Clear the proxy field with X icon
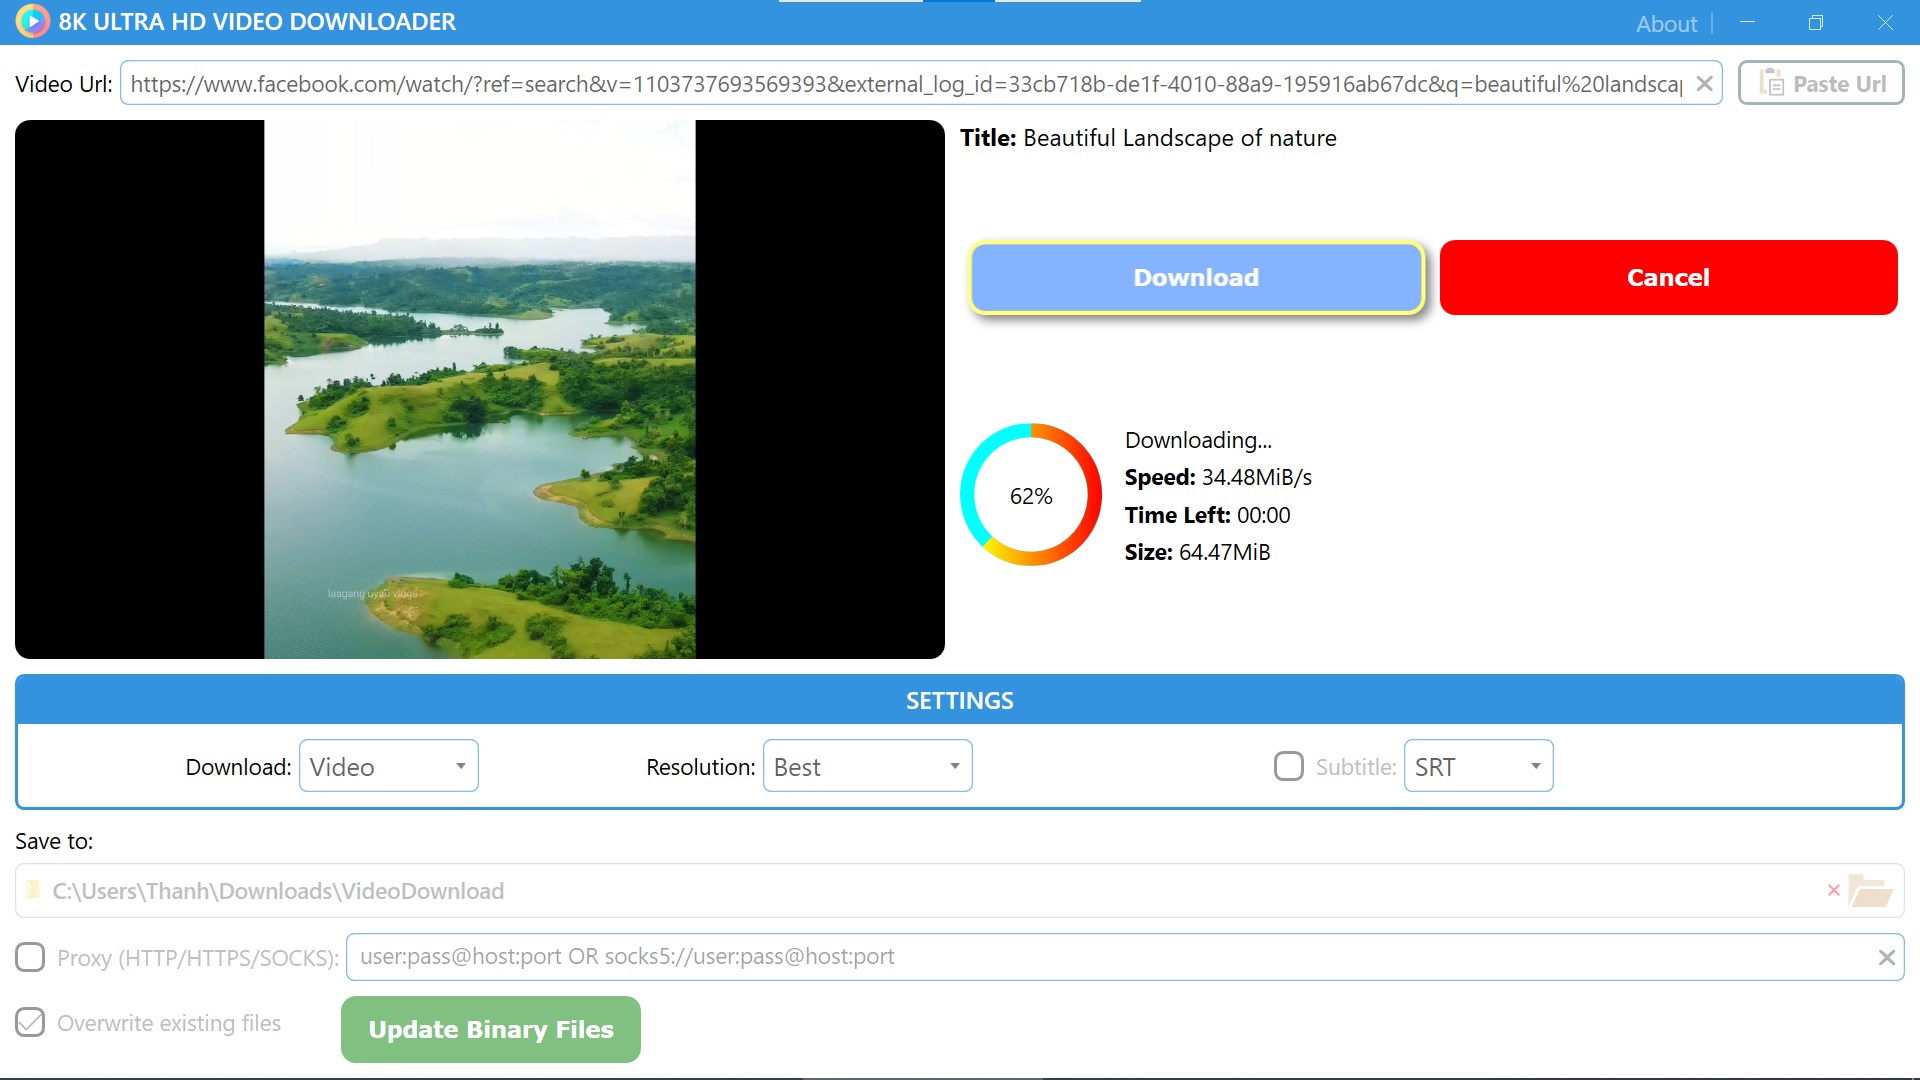Image resolution: width=1920 pixels, height=1080 pixels. [1886, 957]
